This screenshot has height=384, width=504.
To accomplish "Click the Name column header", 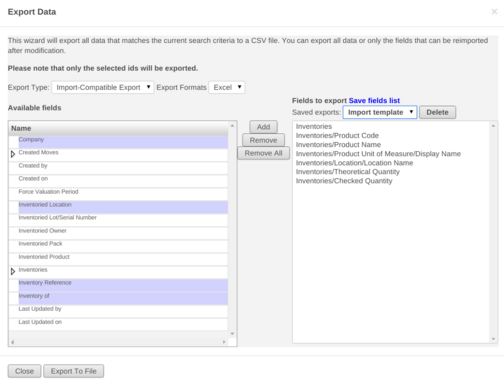I will tap(119, 128).
